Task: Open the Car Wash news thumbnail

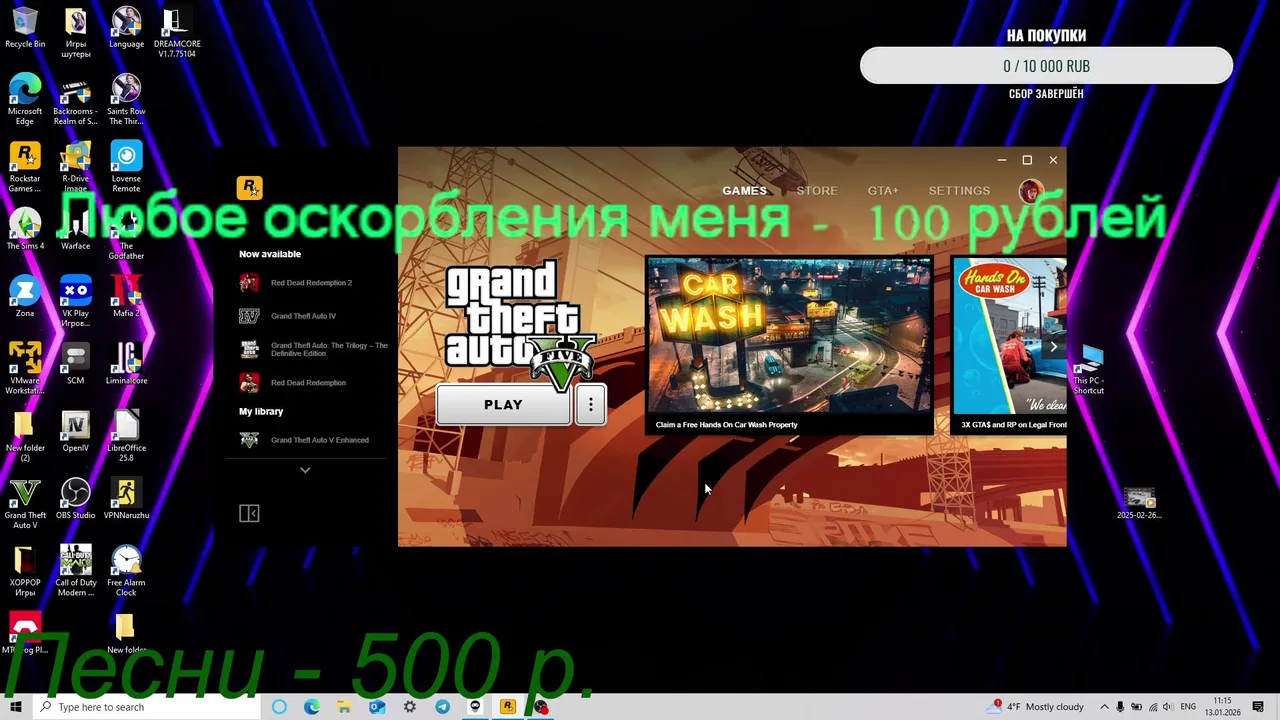Action: [789, 334]
